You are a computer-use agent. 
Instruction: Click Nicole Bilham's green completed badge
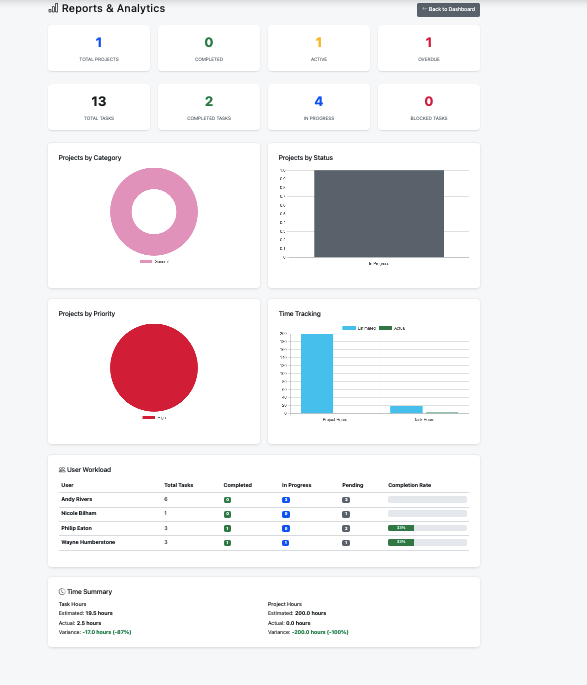227,514
